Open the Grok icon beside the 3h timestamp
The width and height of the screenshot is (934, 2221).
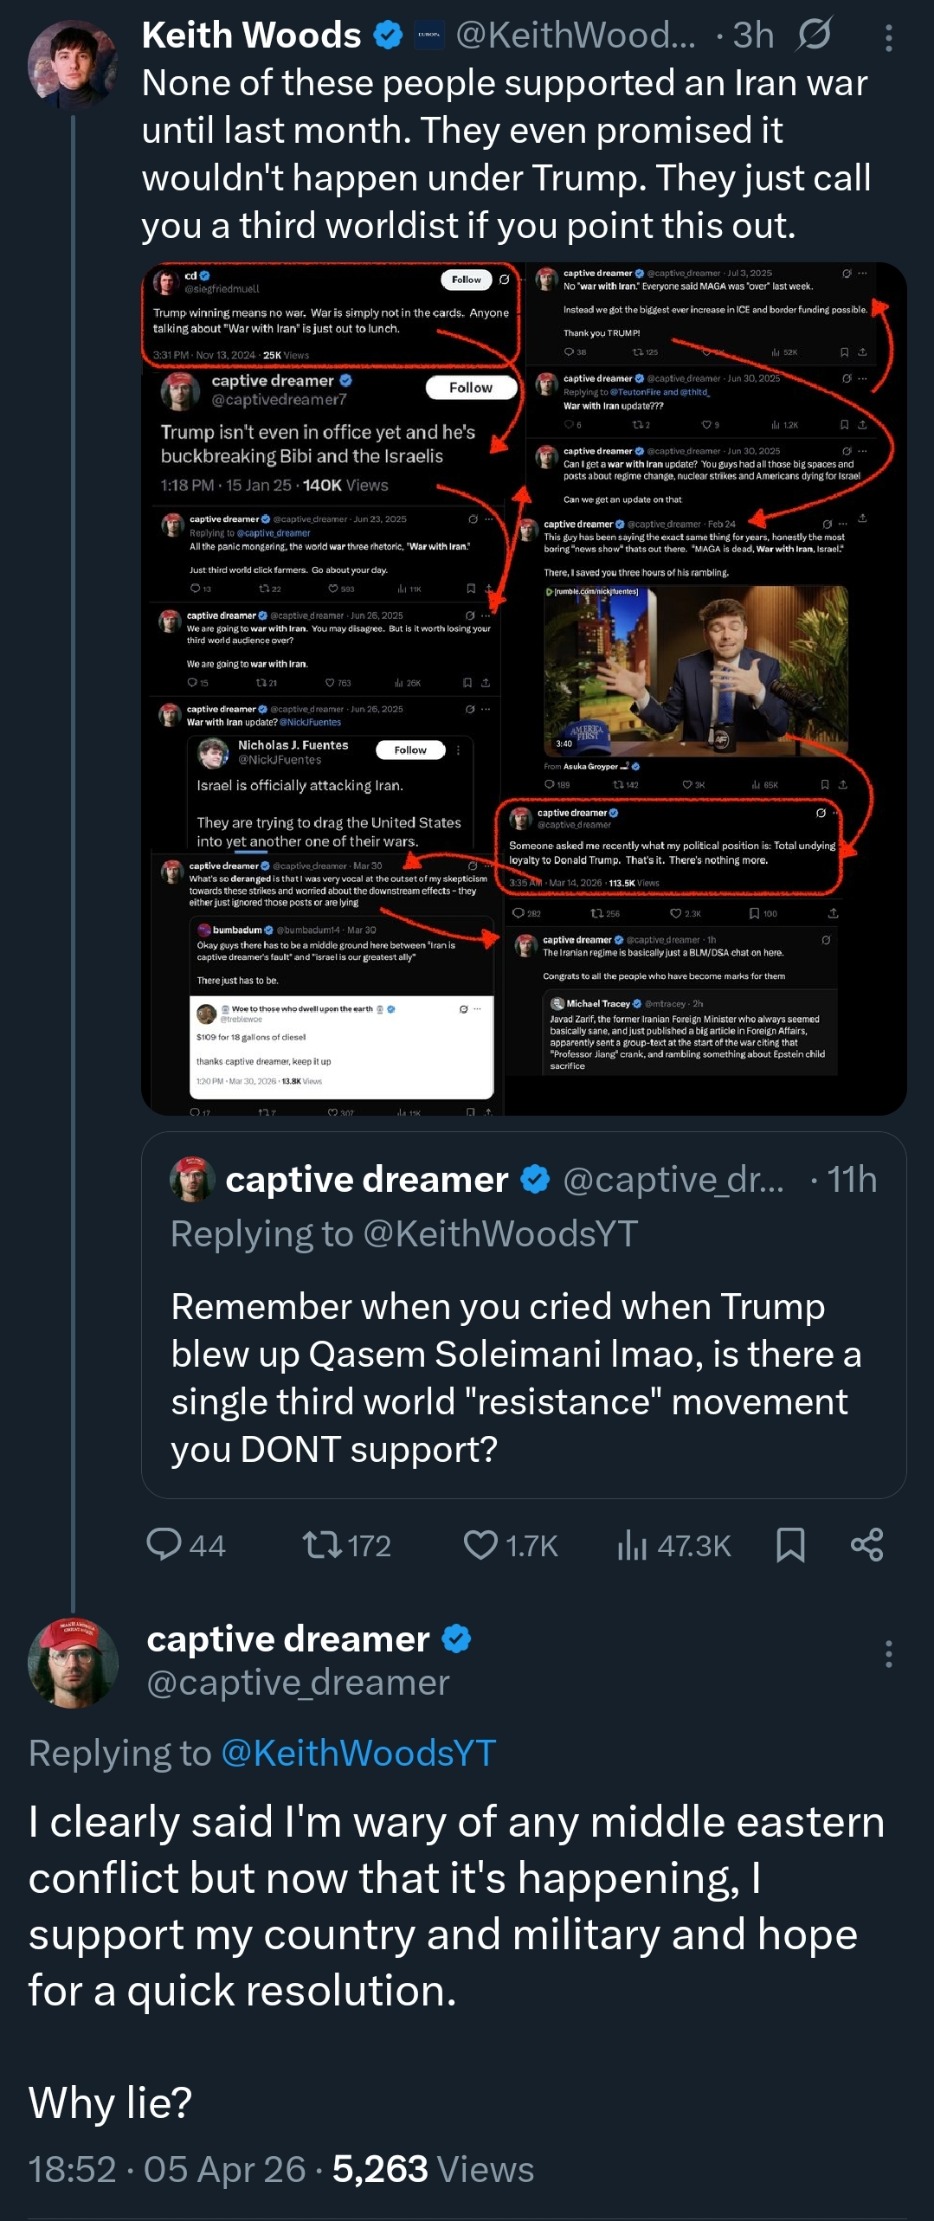click(x=814, y=36)
